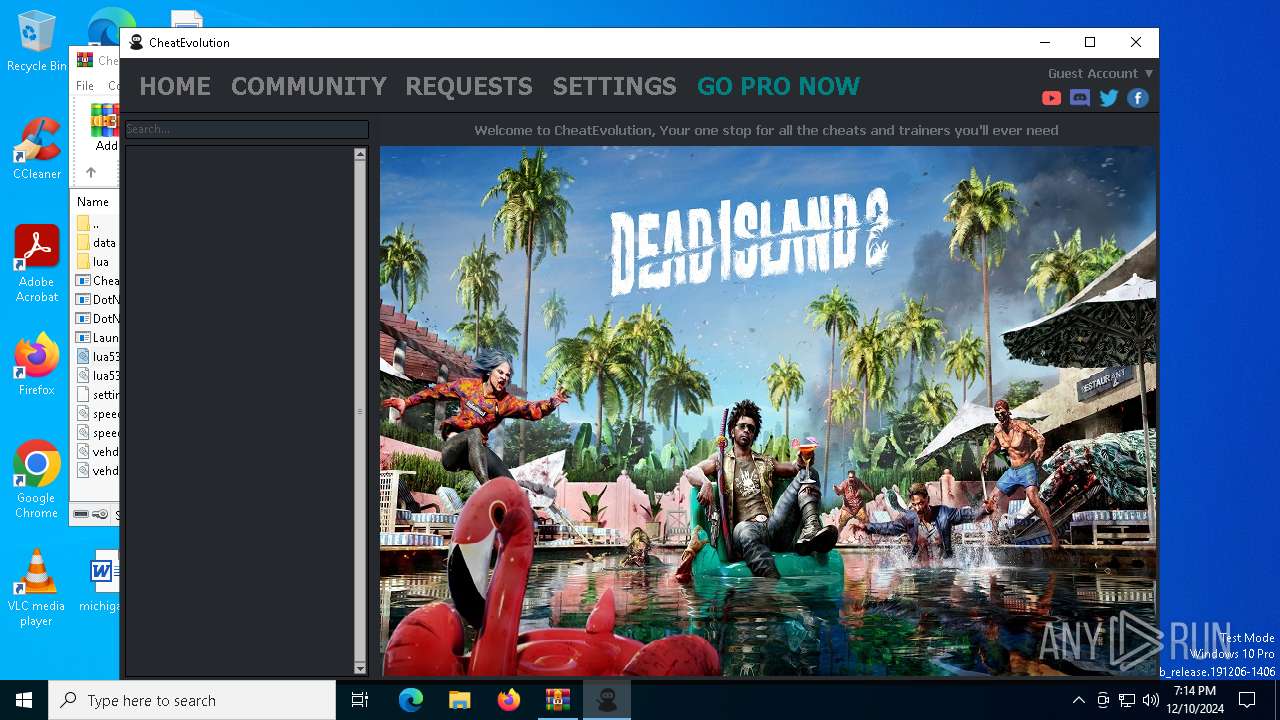
Task: Launch VLC media player shortcut
Action: pos(37,587)
